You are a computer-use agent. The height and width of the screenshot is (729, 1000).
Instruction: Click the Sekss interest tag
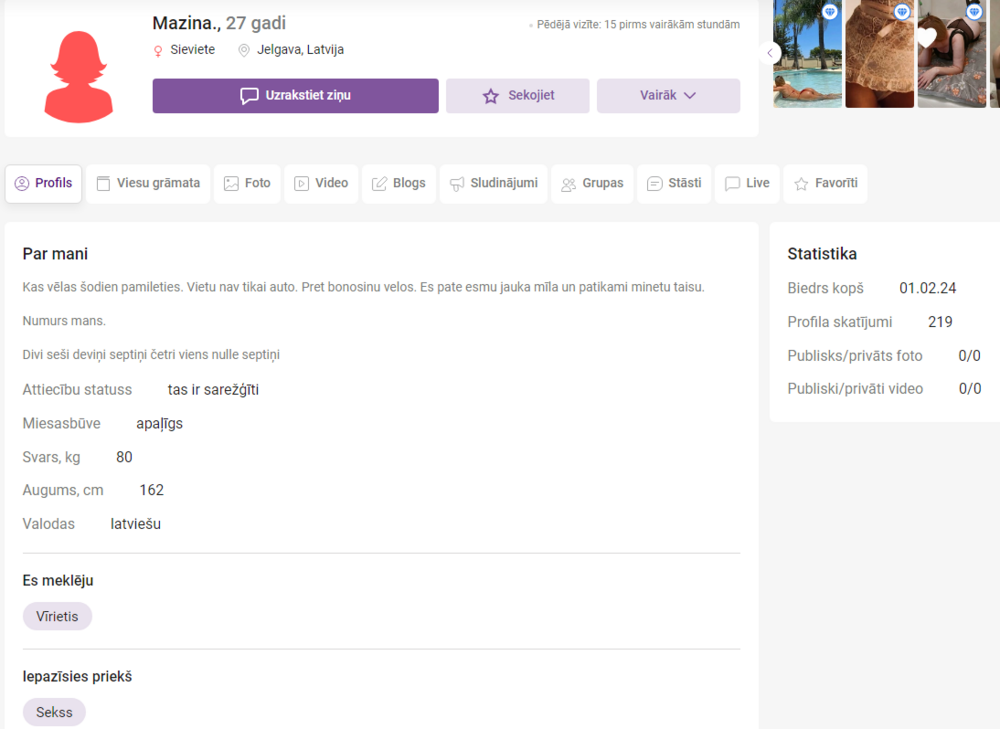[x=54, y=712]
